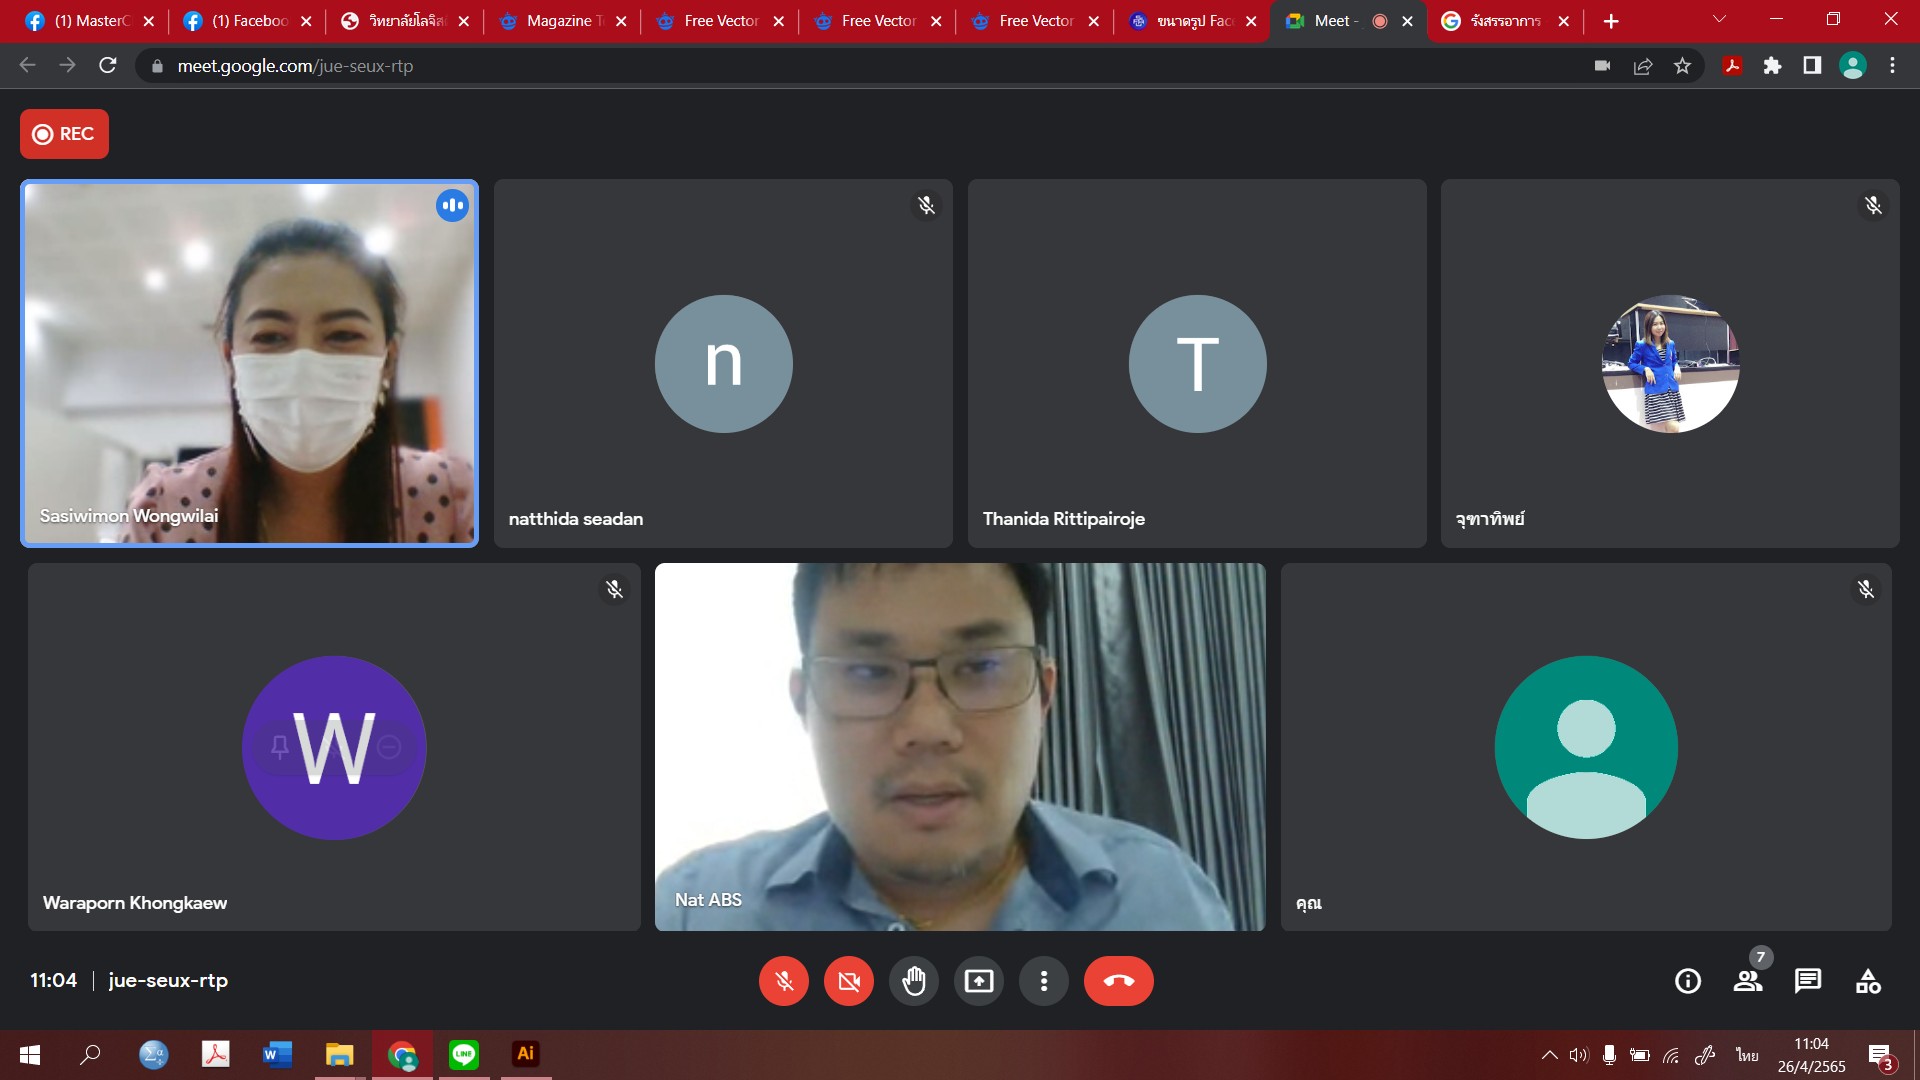Click the Thai language indicator in taskbar
Screen dimensions: 1920x1080
click(1746, 1054)
